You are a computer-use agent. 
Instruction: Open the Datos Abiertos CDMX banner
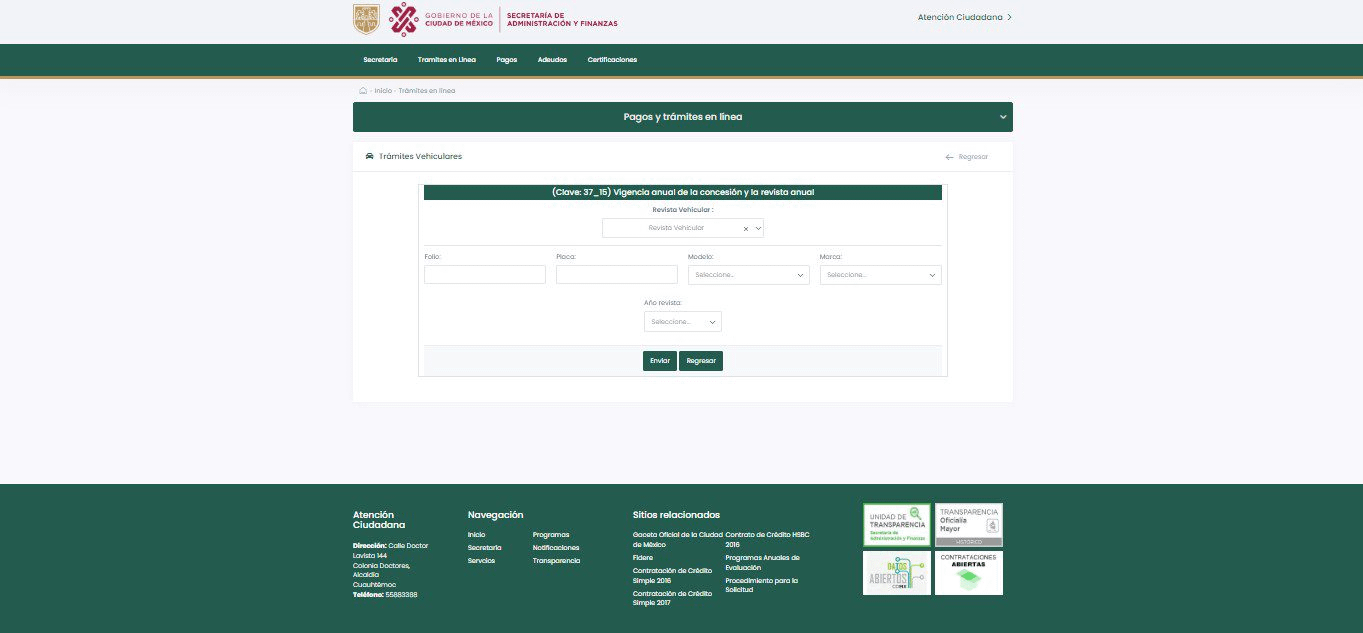coord(897,573)
